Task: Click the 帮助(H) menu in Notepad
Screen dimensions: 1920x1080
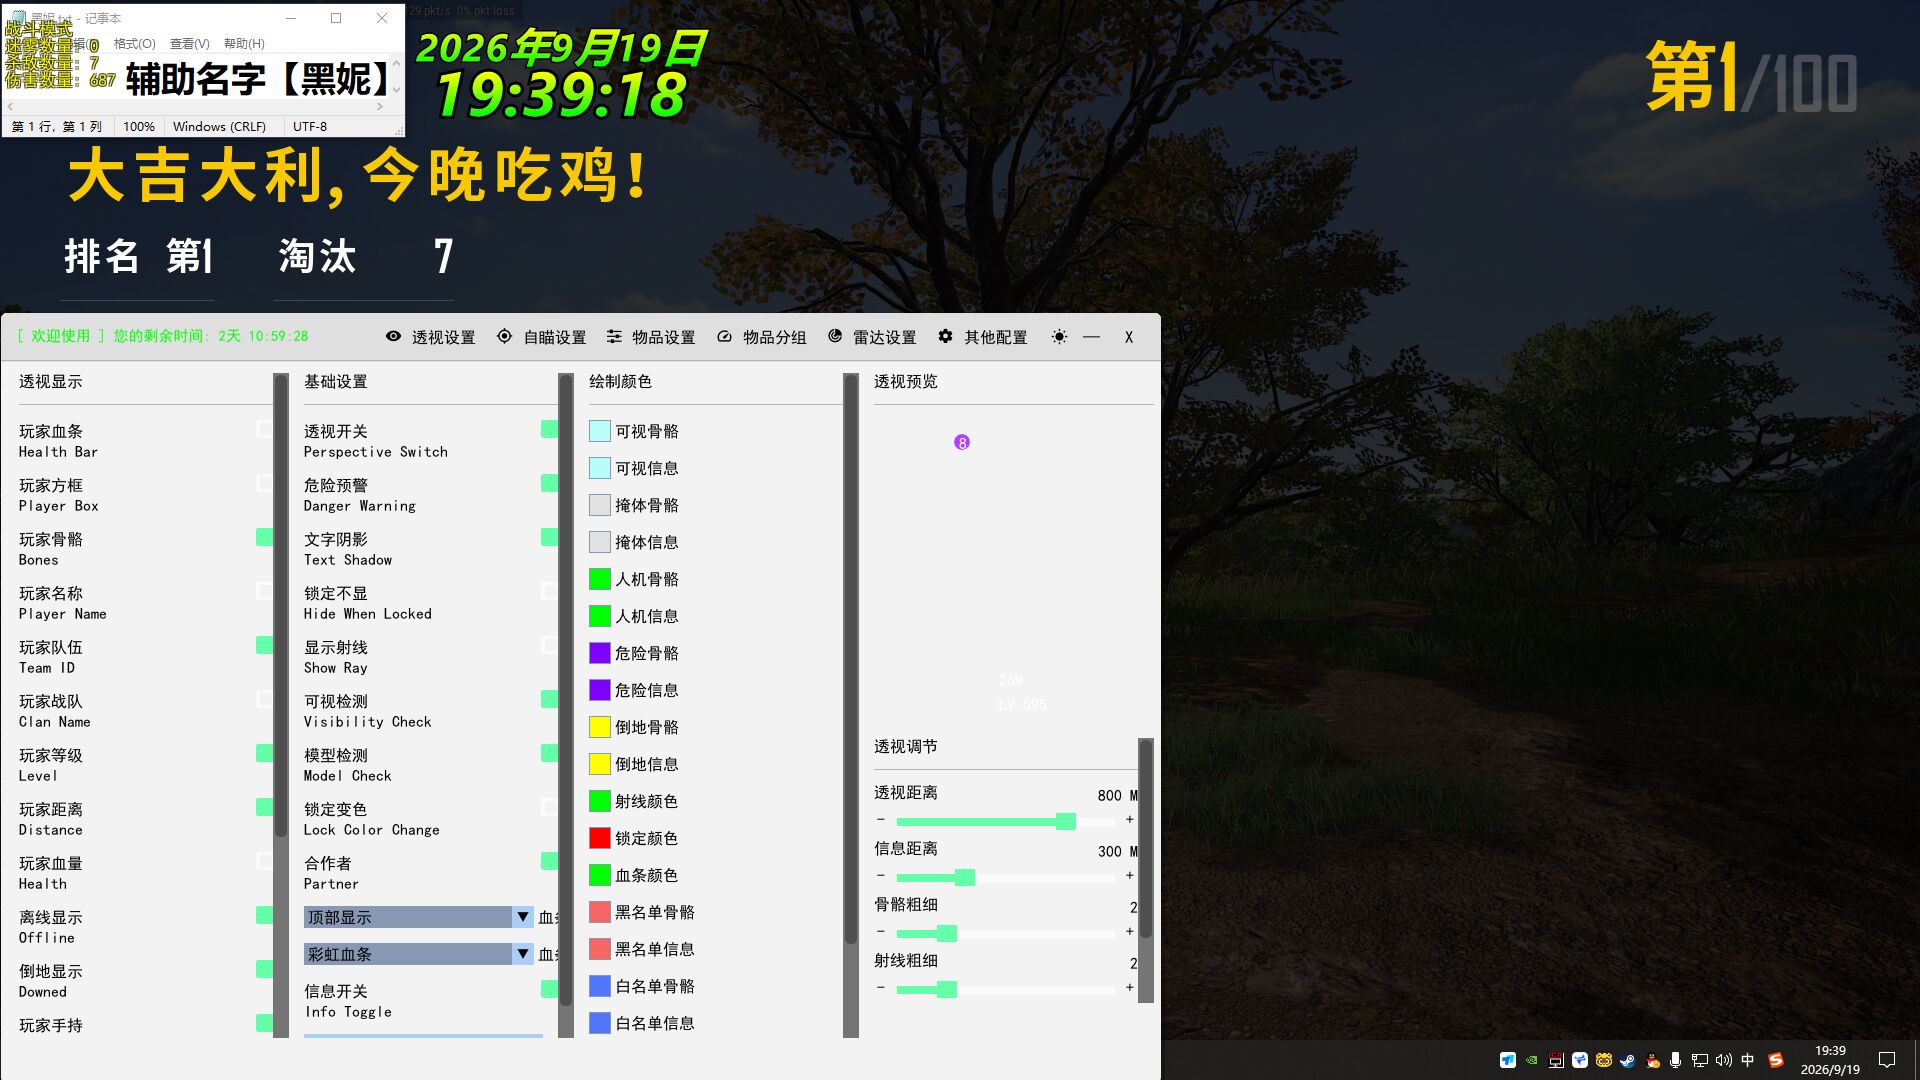Action: tap(244, 43)
